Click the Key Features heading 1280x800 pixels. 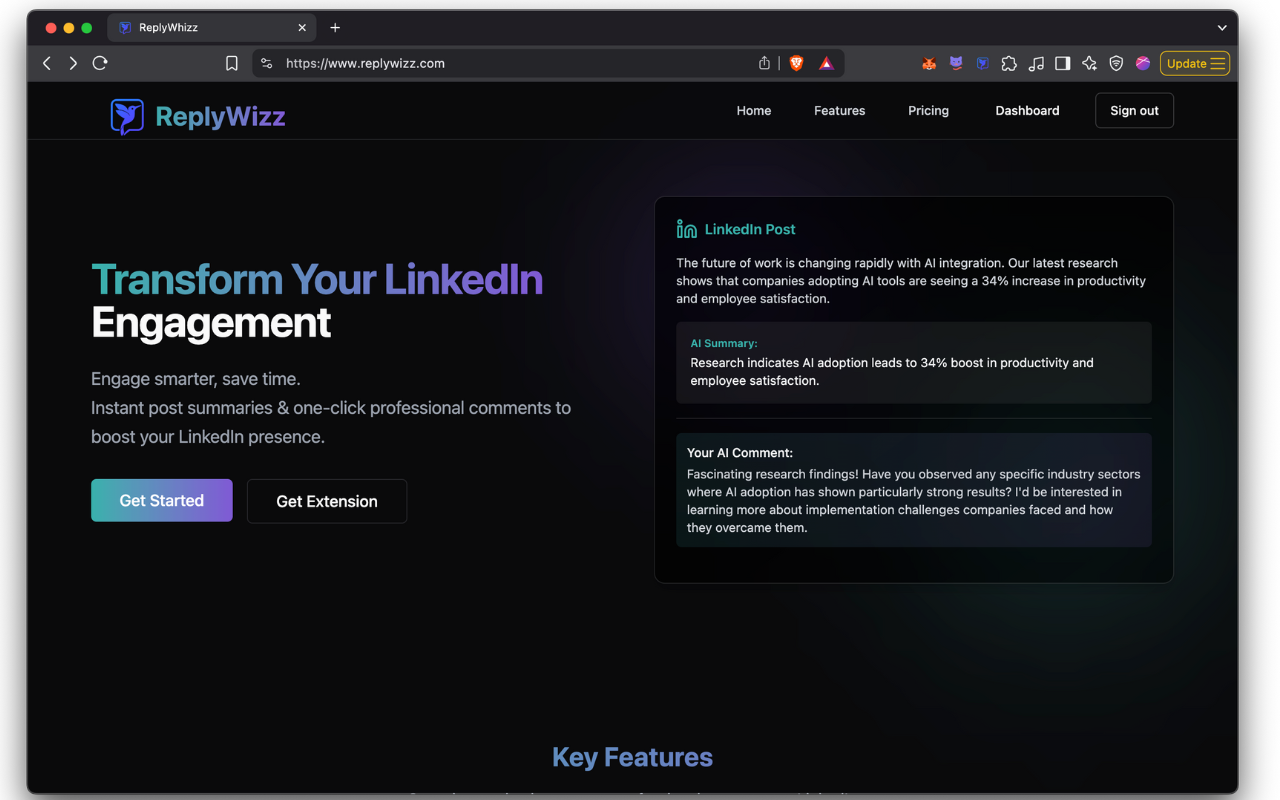point(632,757)
